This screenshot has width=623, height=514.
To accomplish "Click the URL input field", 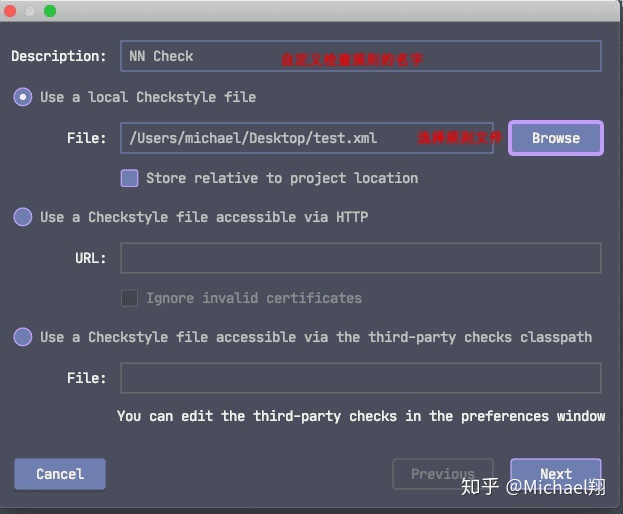I will 361,258.
